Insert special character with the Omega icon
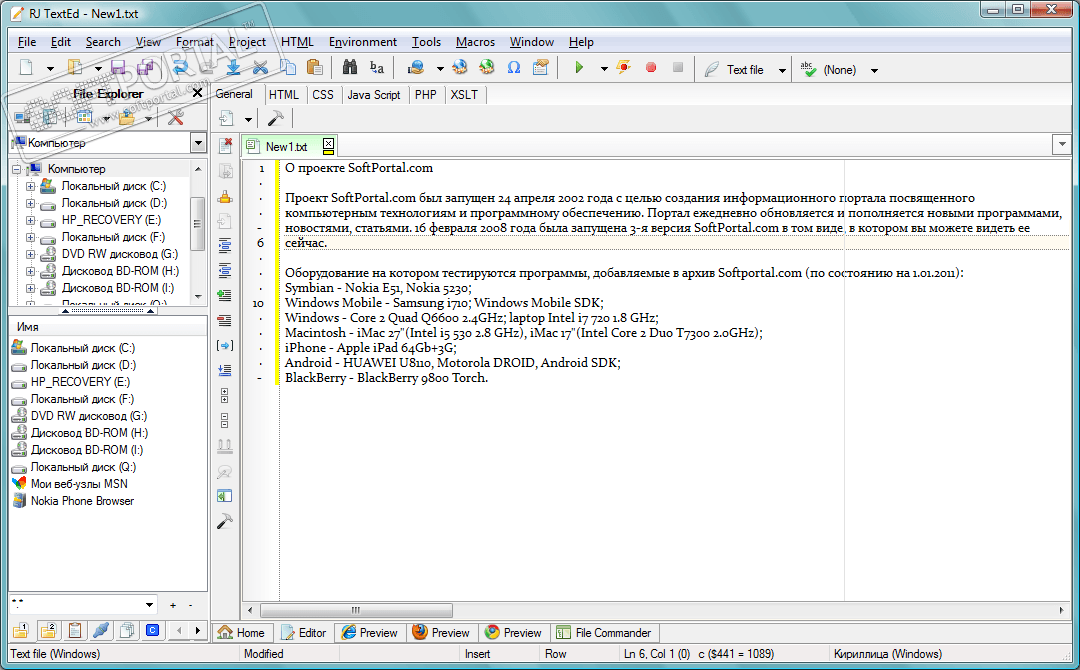Screen dimensions: 1080x670 514,67
